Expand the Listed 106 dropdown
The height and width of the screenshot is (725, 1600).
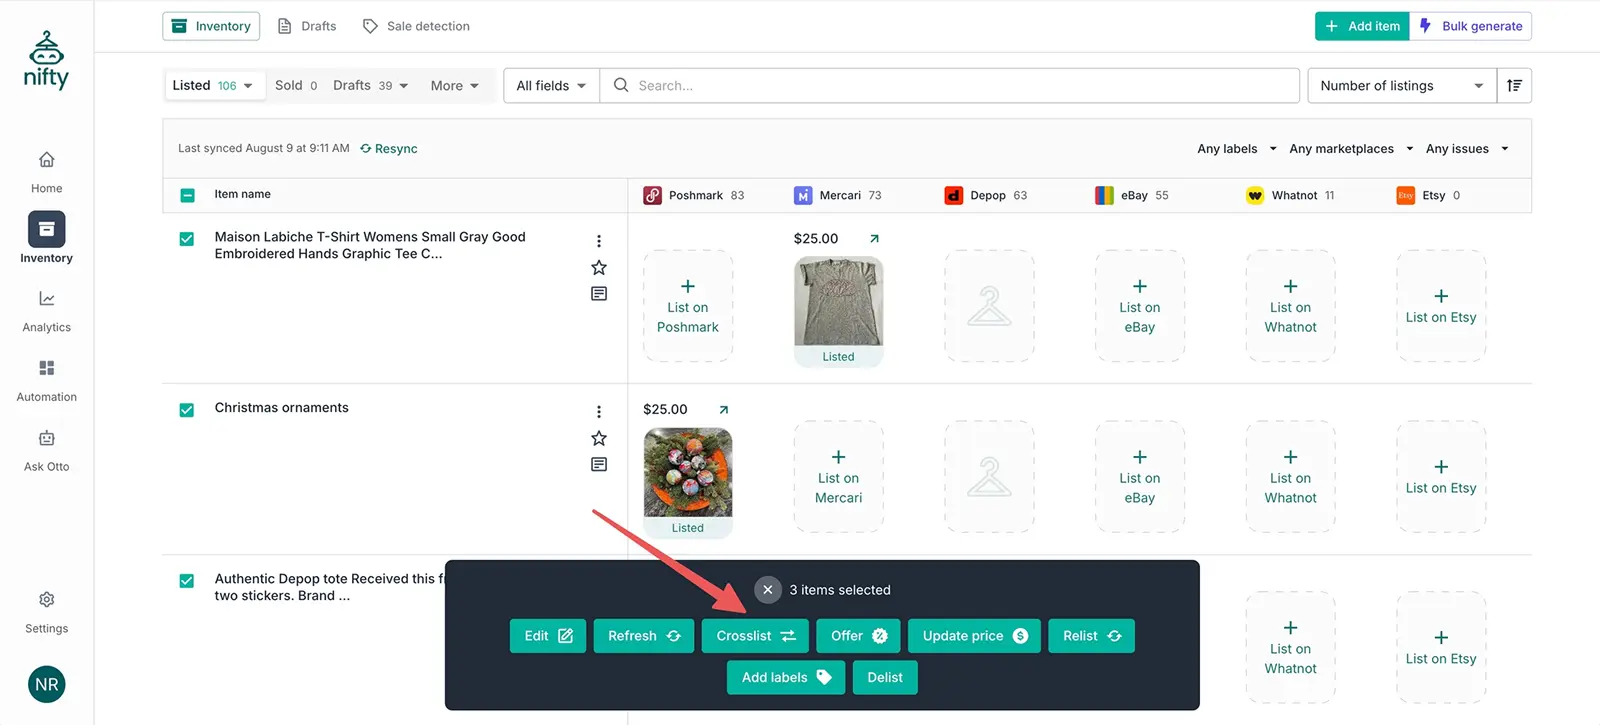[213, 86]
